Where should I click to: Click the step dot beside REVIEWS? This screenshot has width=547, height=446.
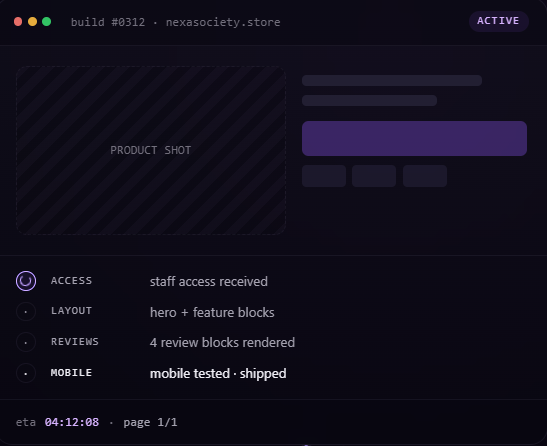point(26,342)
